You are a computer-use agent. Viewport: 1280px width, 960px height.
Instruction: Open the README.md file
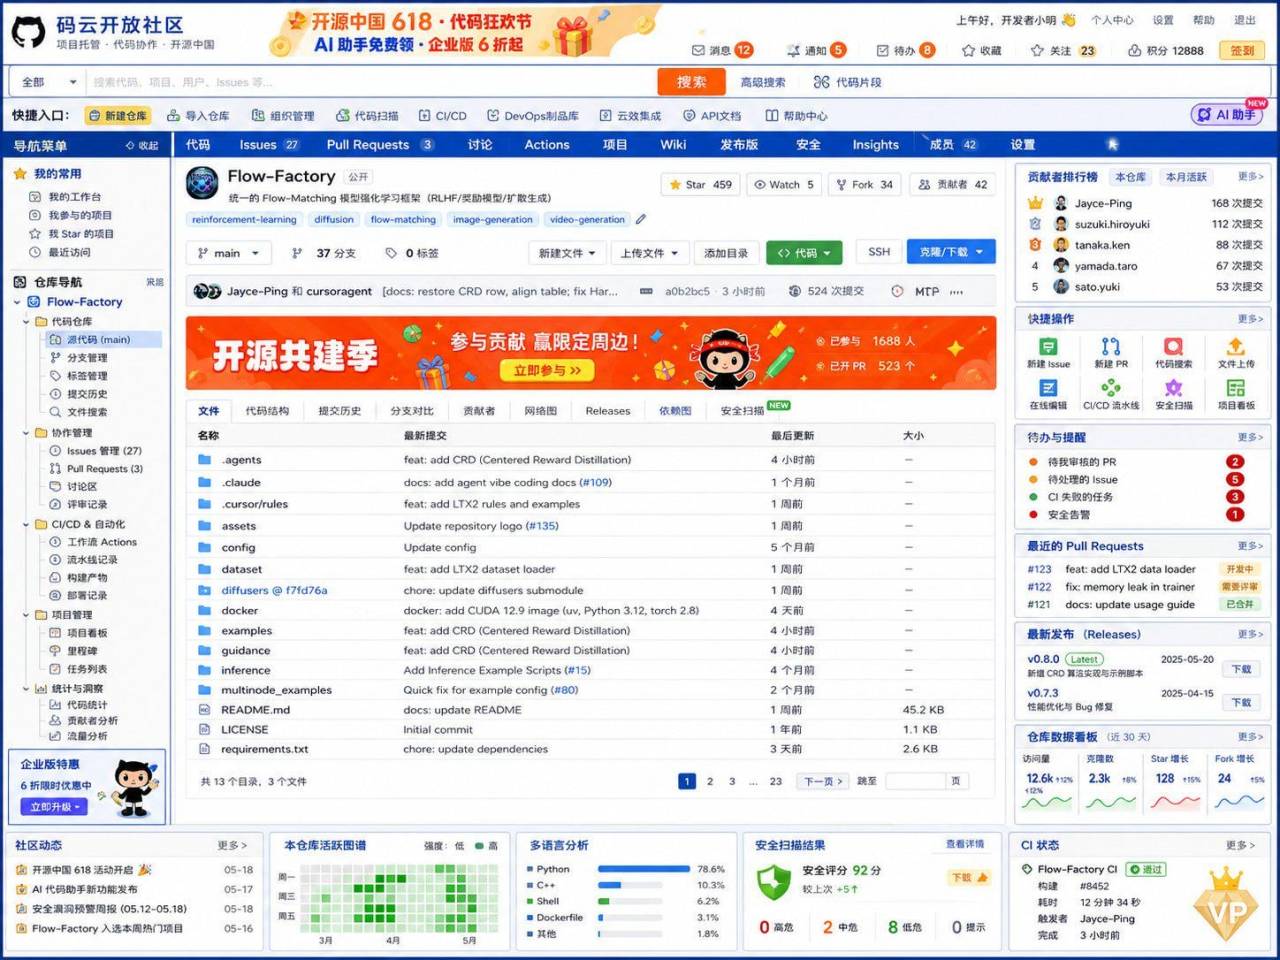(255, 710)
